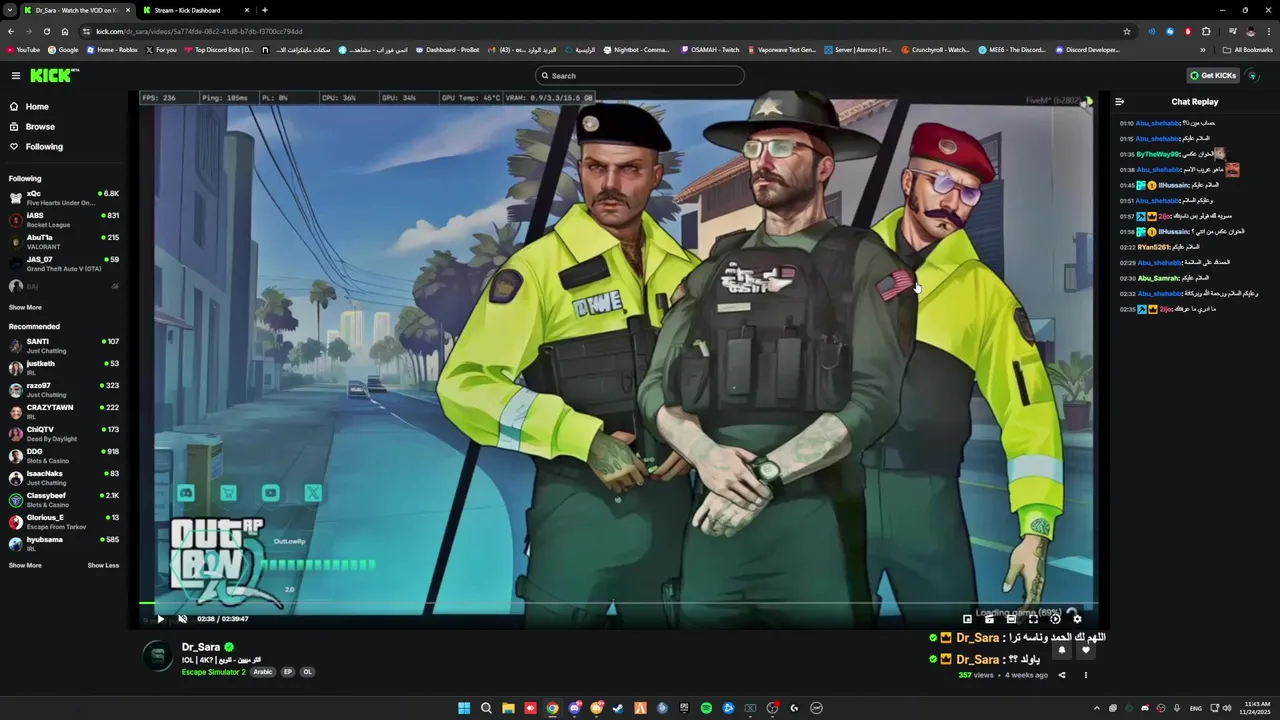Open browser home page
Viewport: 1280px width, 720px height.
click(x=65, y=31)
